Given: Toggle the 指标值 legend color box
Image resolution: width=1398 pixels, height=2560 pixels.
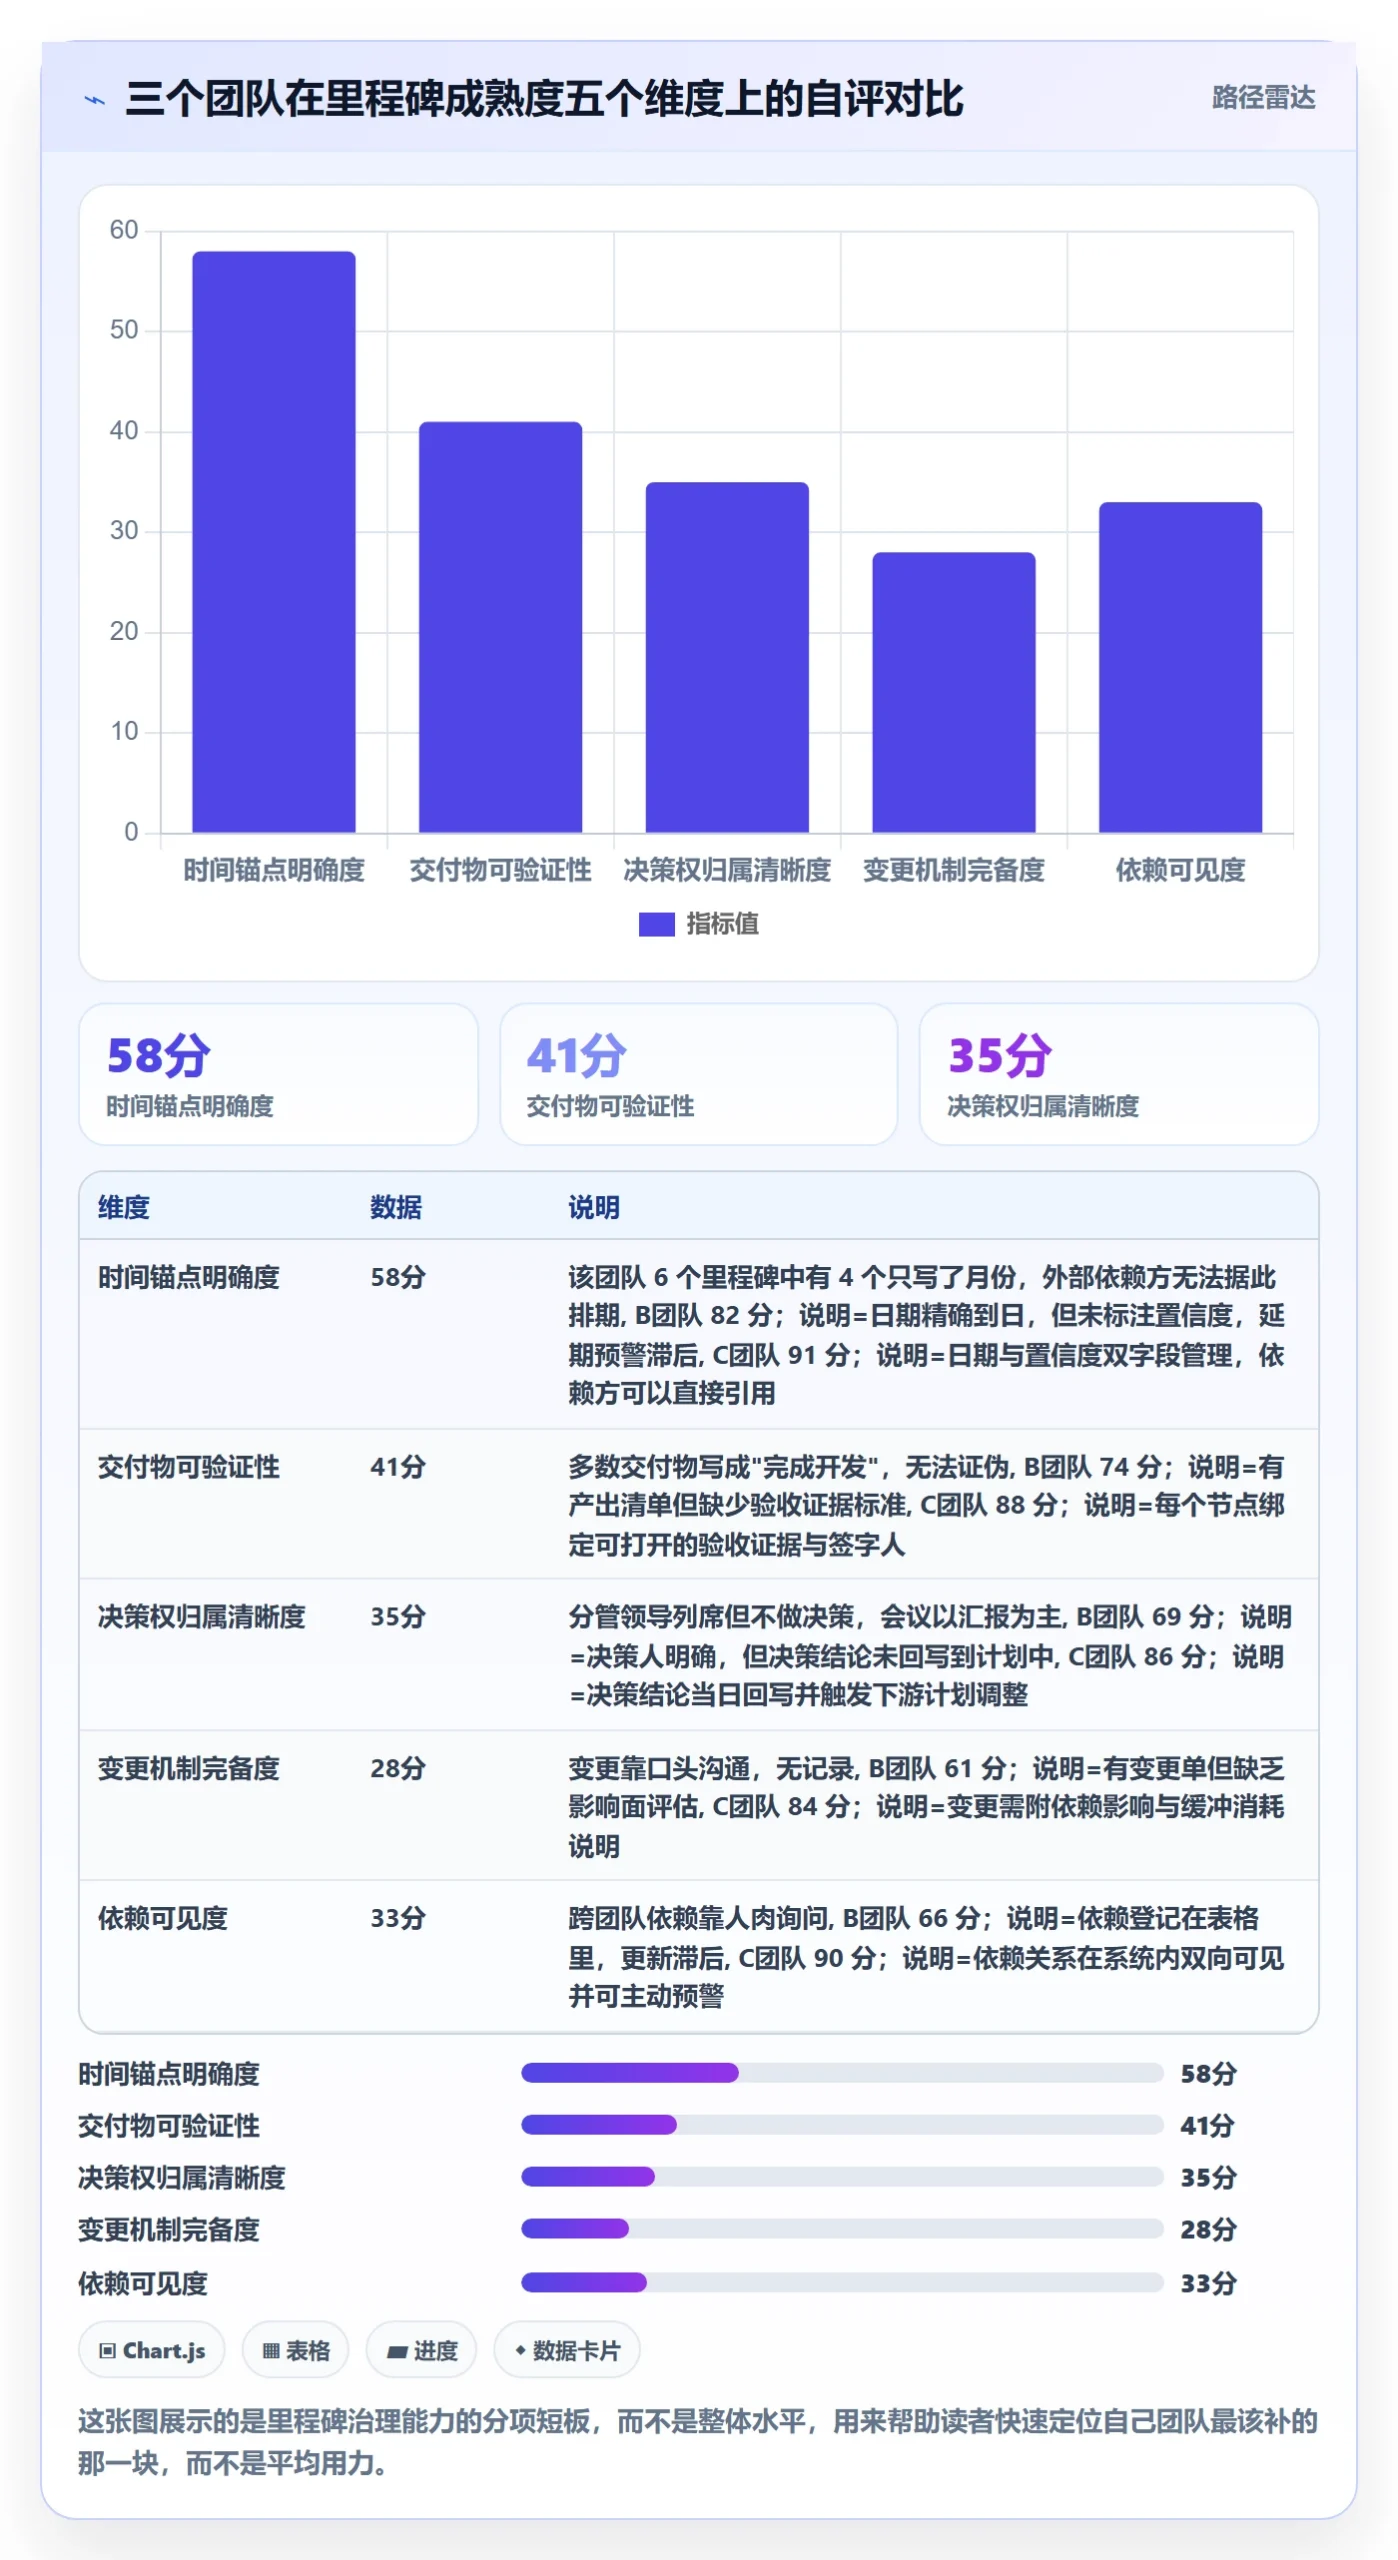Looking at the screenshot, I should (656, 924).
